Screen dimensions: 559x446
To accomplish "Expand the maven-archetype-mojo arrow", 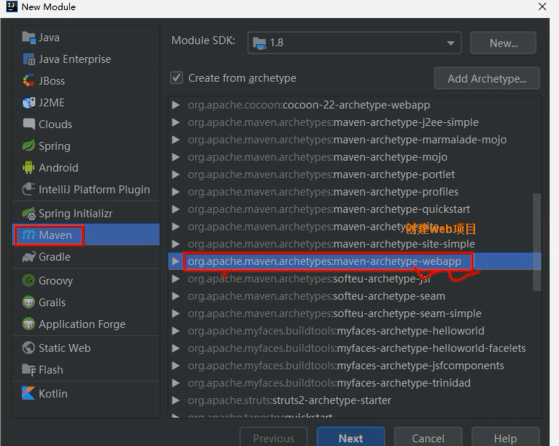I will [175, 157].
